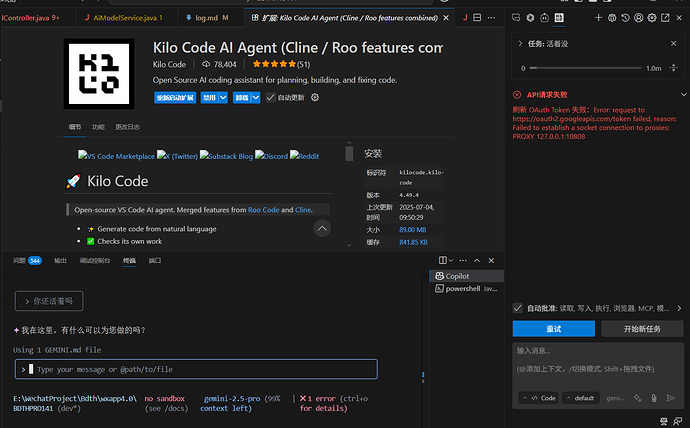The height and width of the screenshot is (428, 690).
Task: Open the robot-face panel icon in sidebar header
Action: point(544,18)
